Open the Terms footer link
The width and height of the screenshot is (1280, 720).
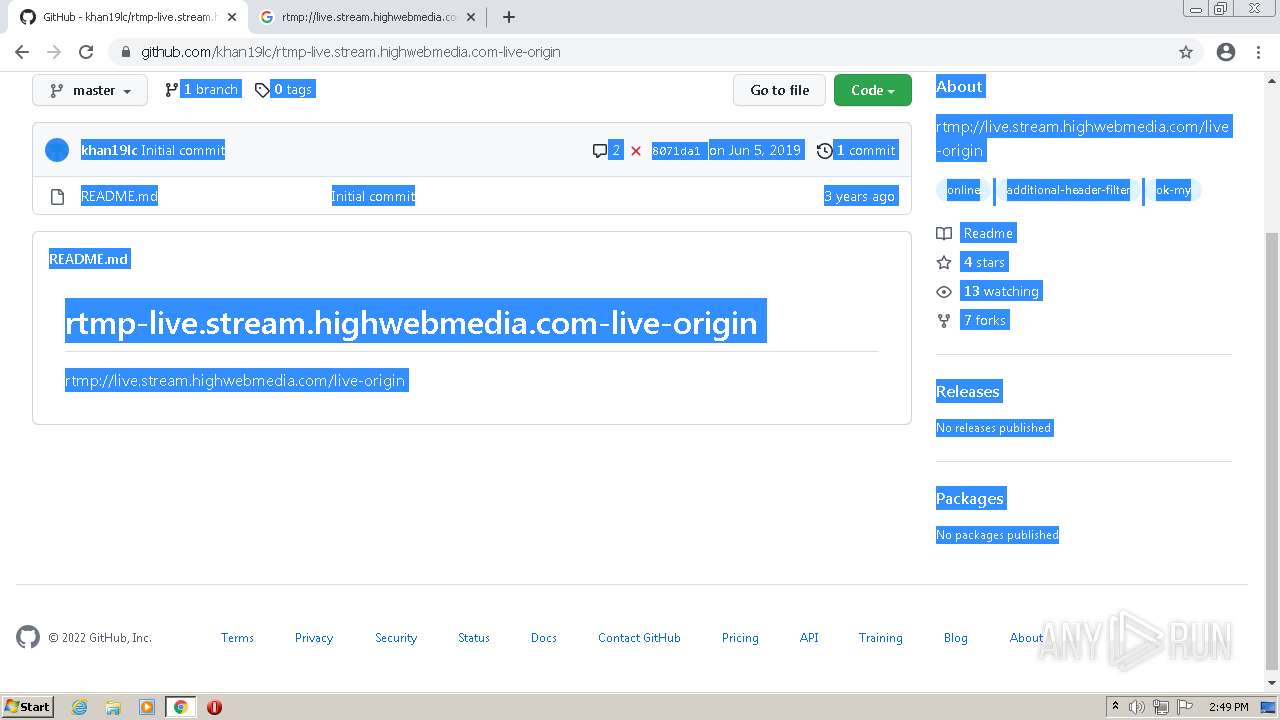tap(237, 638)
